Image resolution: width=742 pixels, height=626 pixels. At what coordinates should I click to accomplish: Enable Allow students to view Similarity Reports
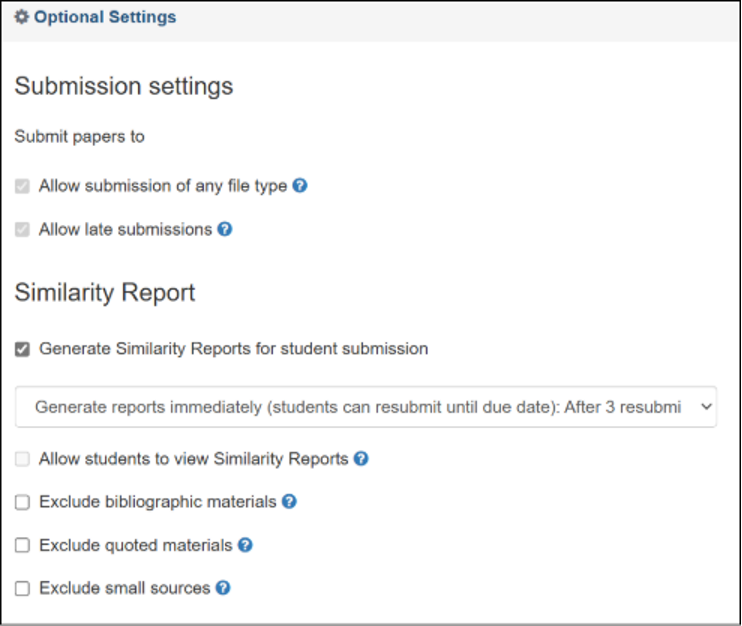pos(22,458)
